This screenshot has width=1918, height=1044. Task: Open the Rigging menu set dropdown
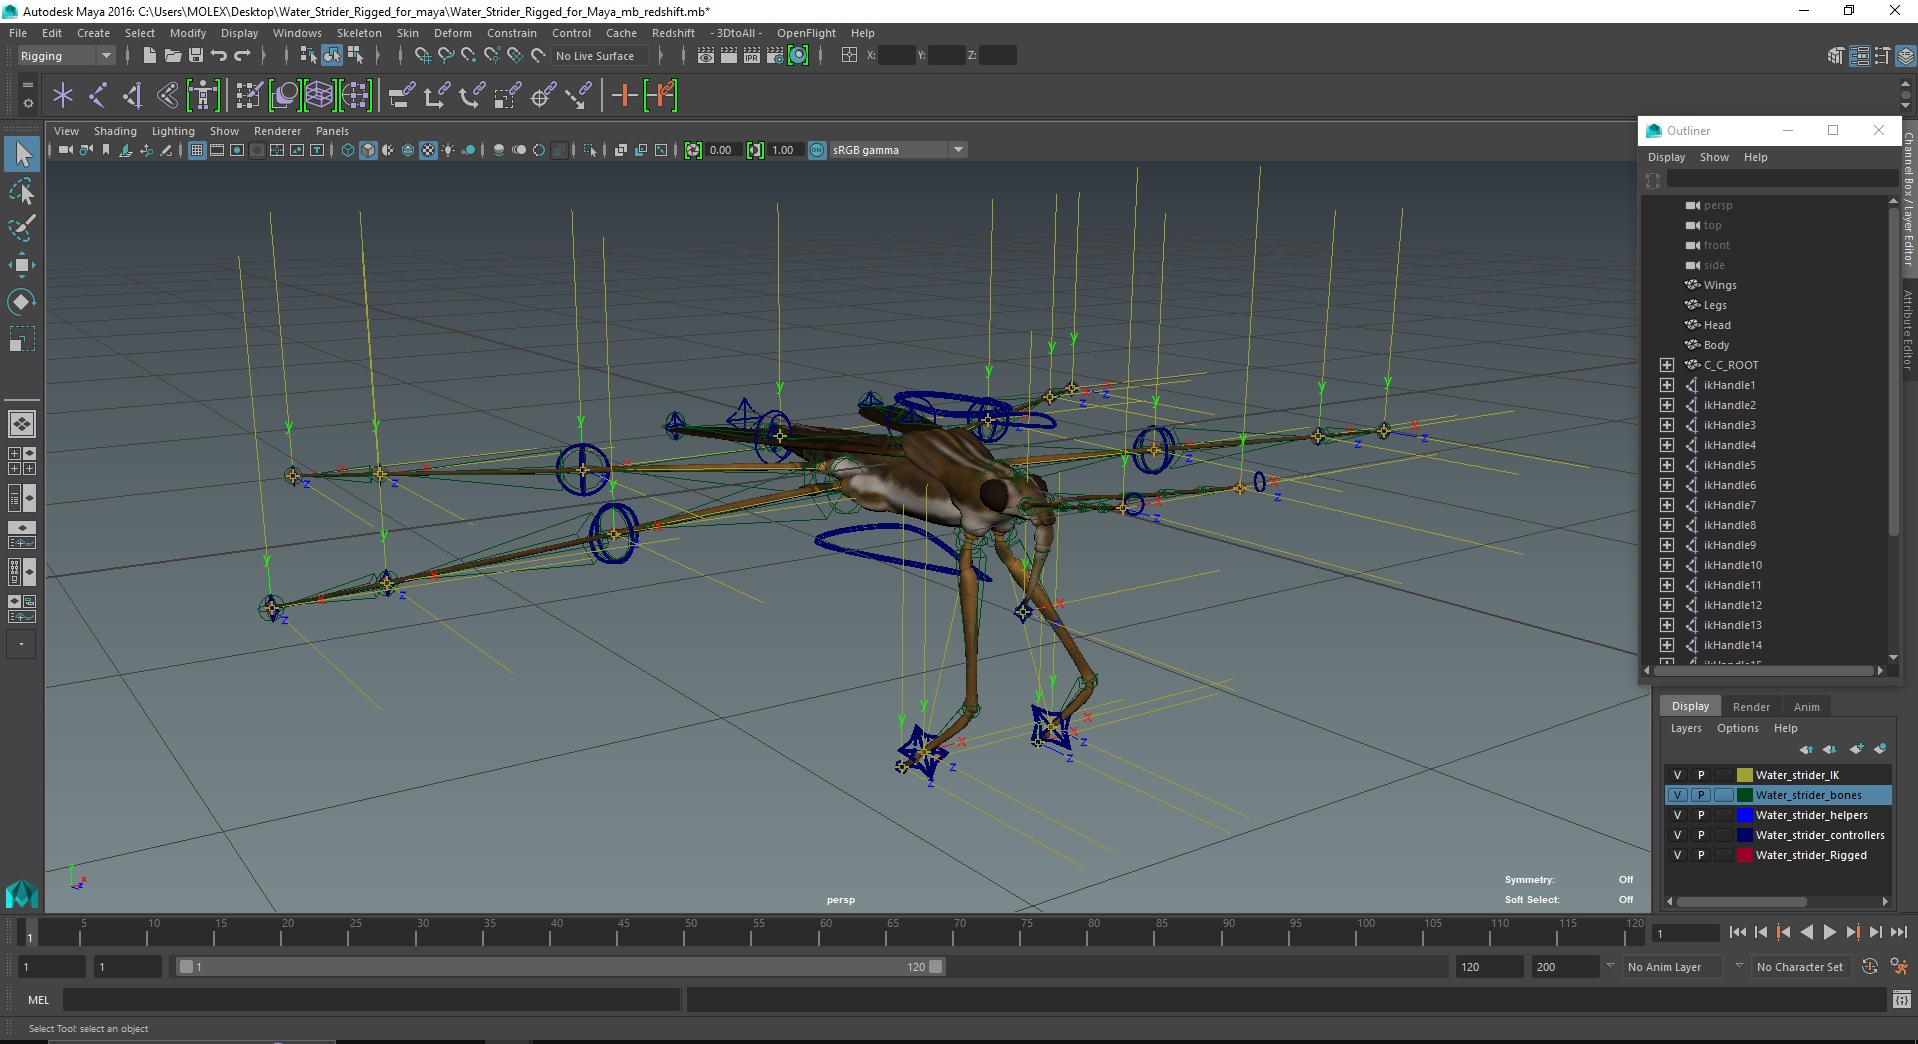[66, 56]
